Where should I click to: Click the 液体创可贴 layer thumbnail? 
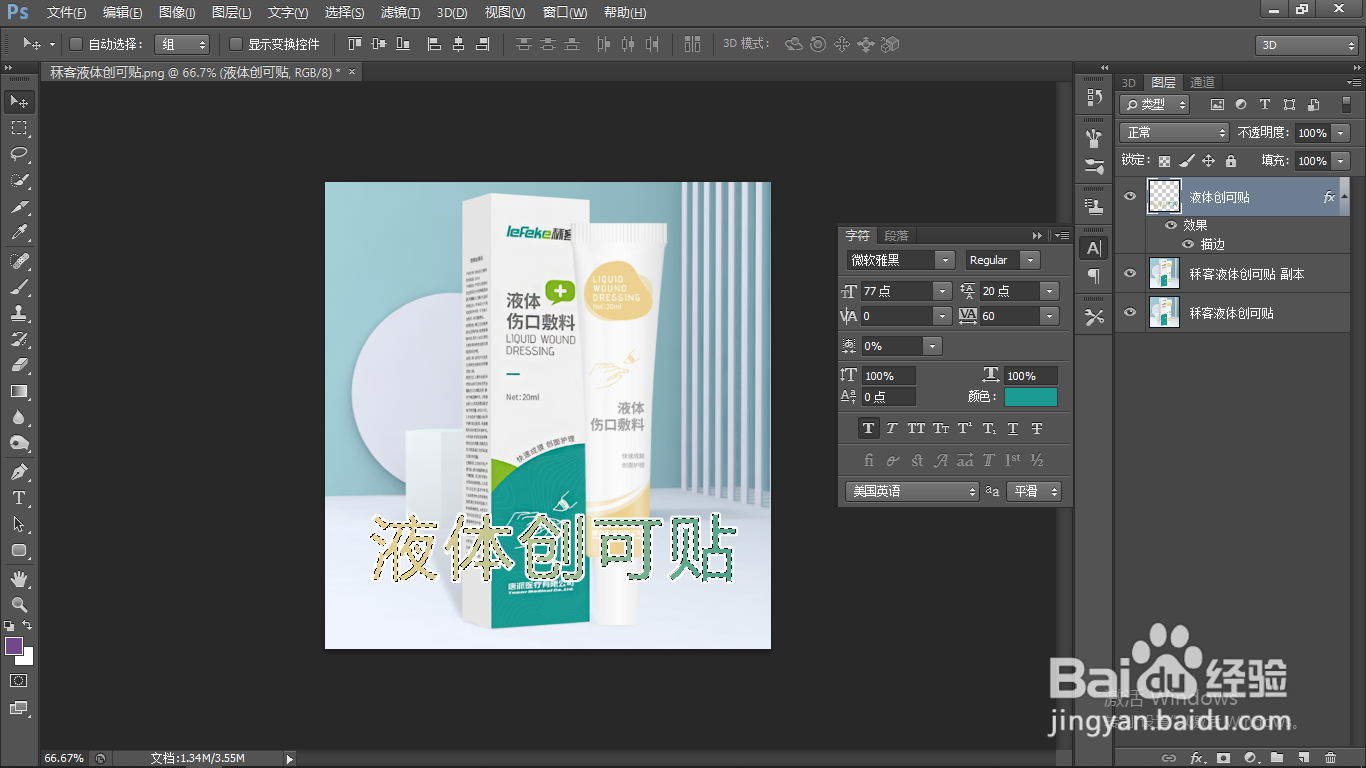pyautogui.click(x=1164, y=197)
